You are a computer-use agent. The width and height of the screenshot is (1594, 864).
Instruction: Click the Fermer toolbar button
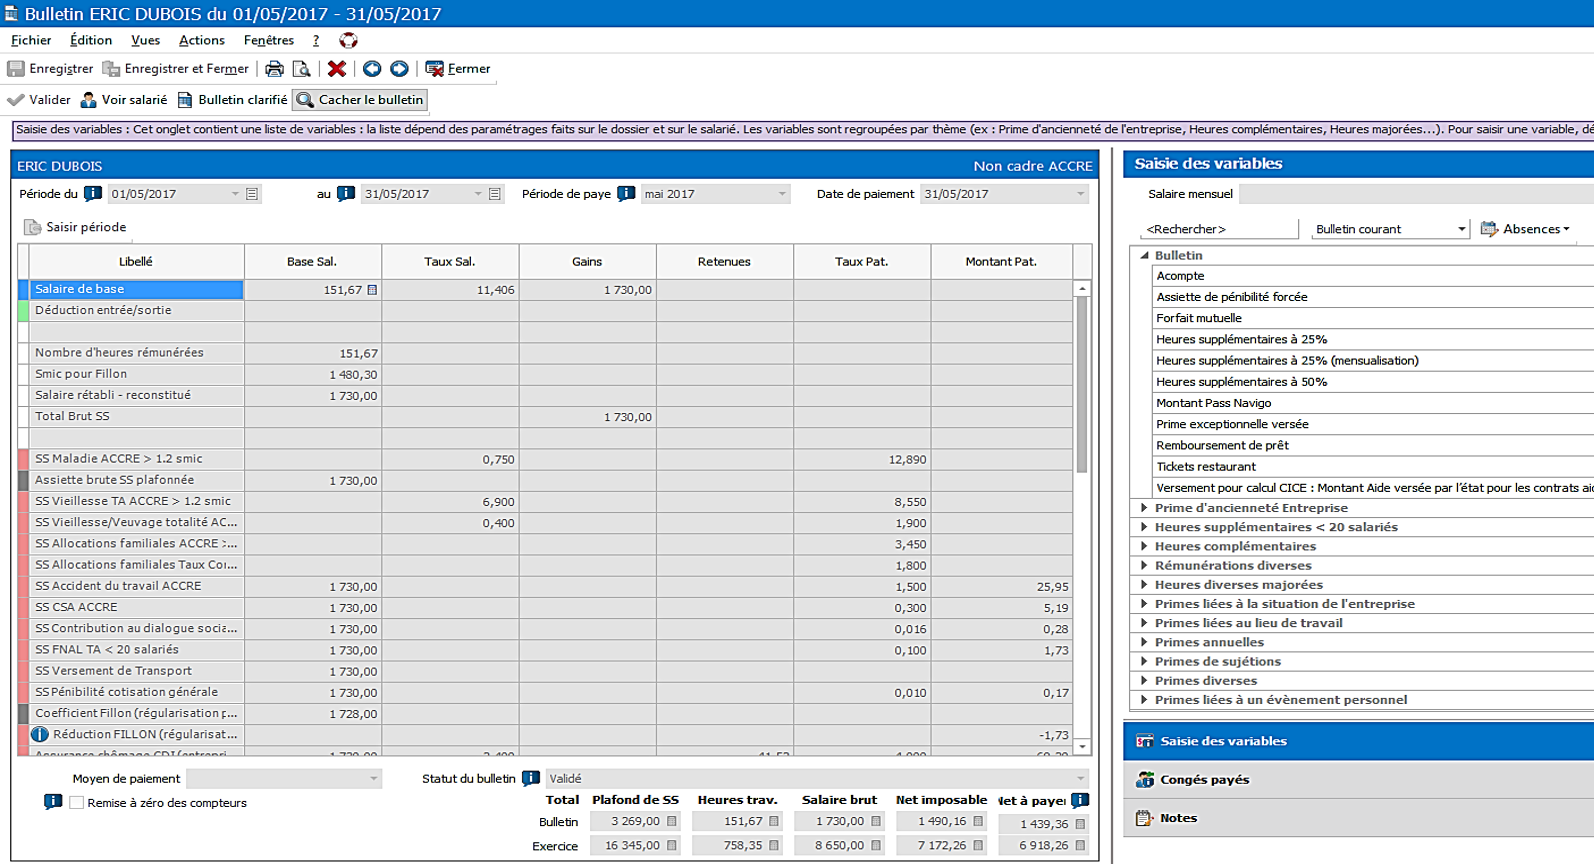pos(458,69)
